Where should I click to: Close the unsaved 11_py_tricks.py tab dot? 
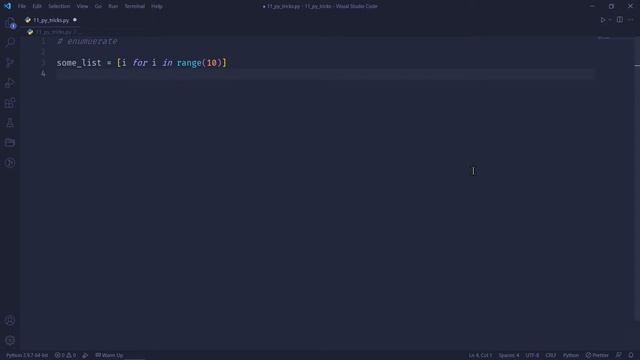click(x=75, y=20)
